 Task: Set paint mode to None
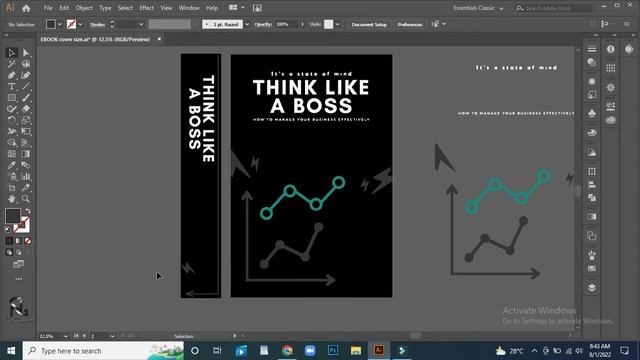pyautogui.click(x=27, y=241)
